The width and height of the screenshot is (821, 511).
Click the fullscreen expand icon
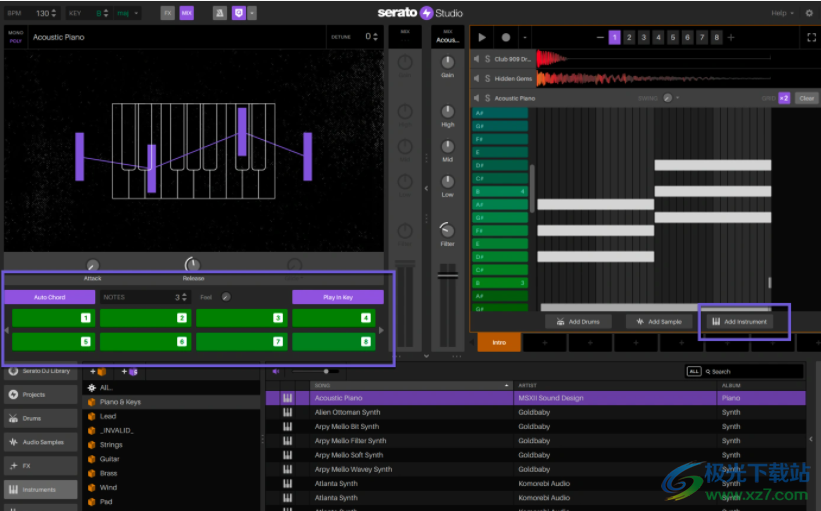point(812,37)
